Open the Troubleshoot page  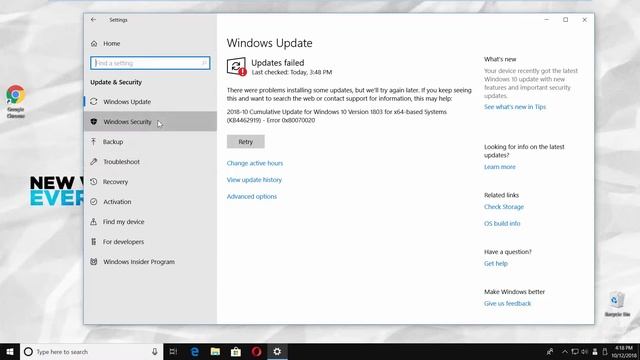click(150, 162)
